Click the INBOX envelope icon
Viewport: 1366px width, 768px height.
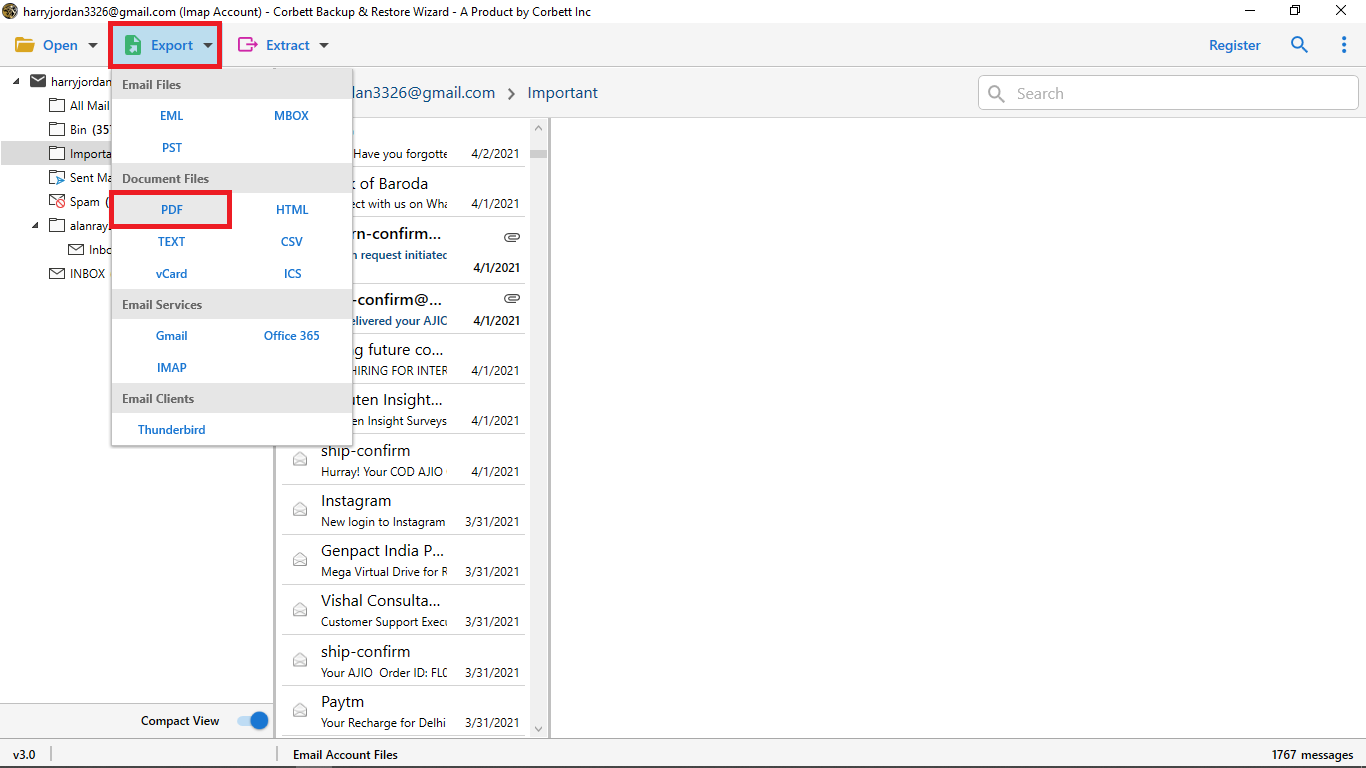tap(57, 273)
